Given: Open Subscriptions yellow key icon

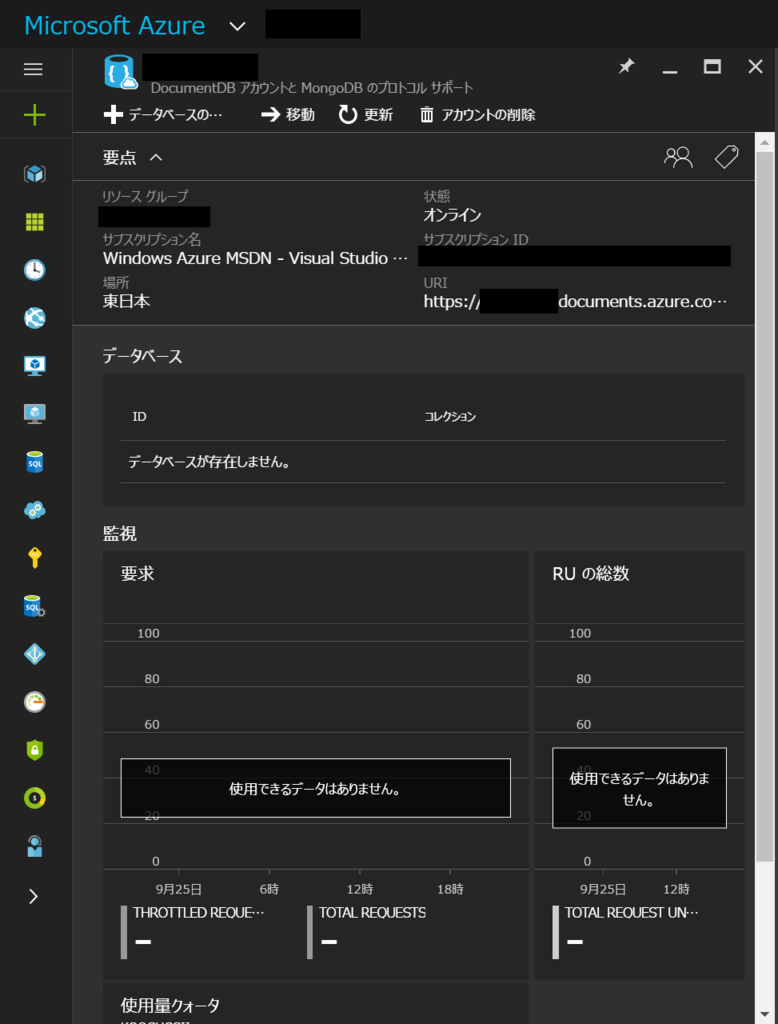Looking at the screenshot, I should (x=35, y=558).
